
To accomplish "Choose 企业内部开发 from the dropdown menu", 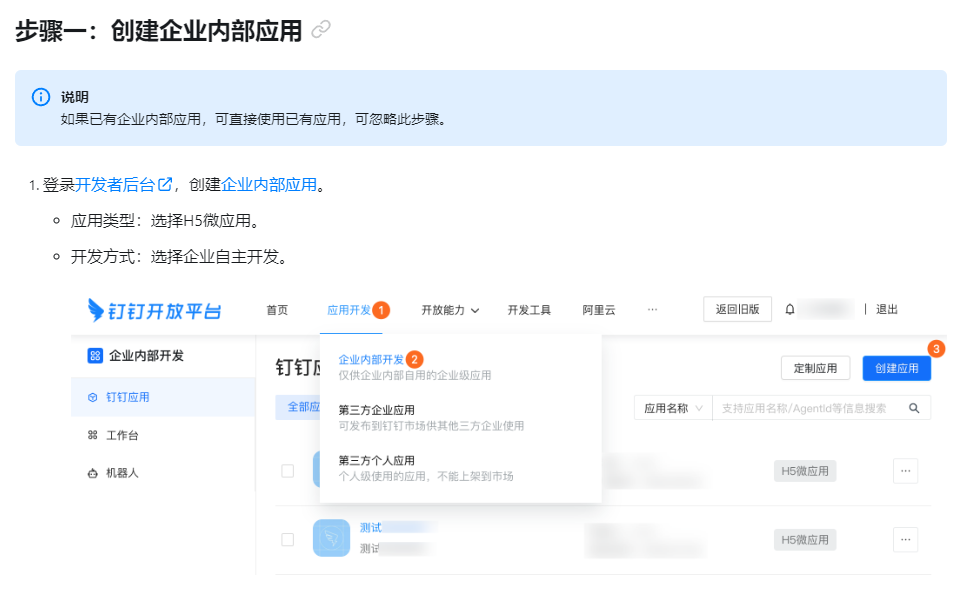I will coord(371,359).
